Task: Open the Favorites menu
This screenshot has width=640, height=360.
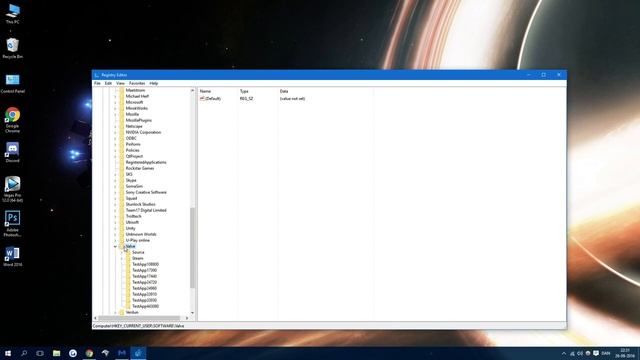Action: (137, 83)
